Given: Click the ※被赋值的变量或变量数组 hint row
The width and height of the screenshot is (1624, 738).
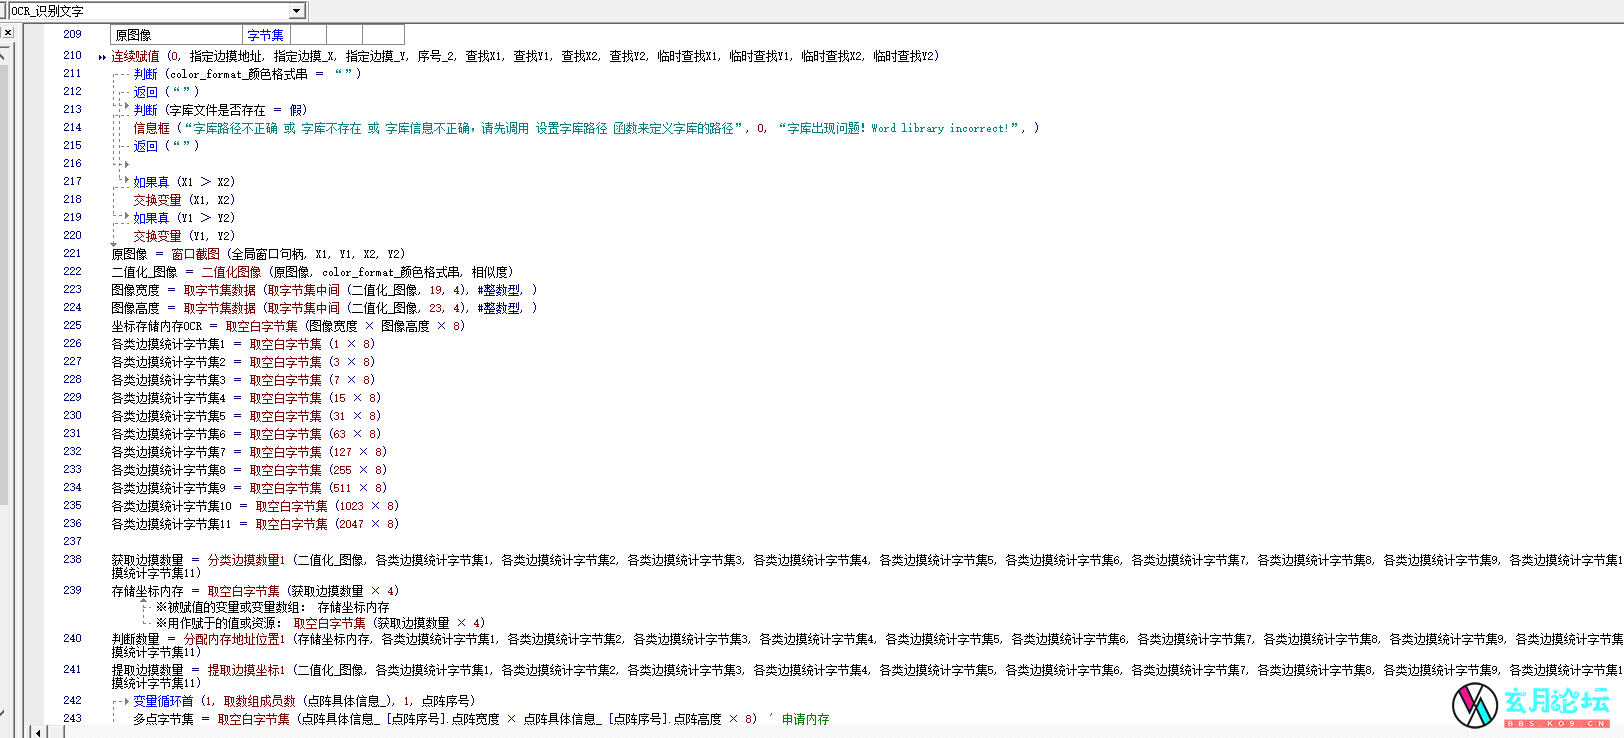Looking at the screenshot, I should 273,607.
